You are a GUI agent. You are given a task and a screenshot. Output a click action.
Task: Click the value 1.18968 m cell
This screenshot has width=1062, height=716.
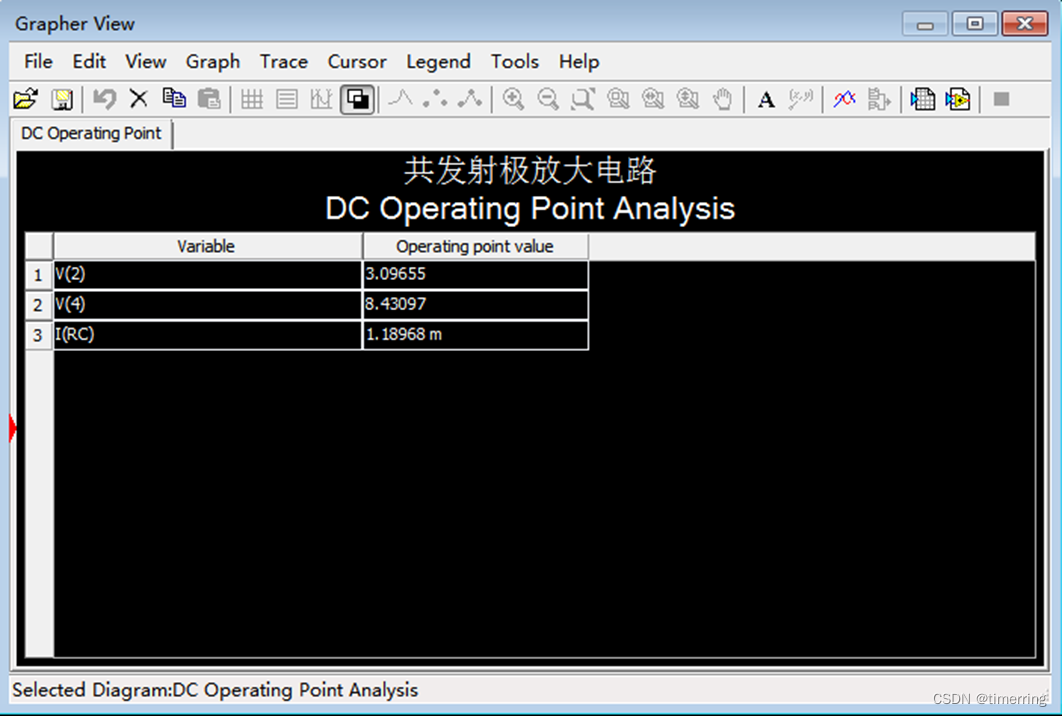coord(475,335)
